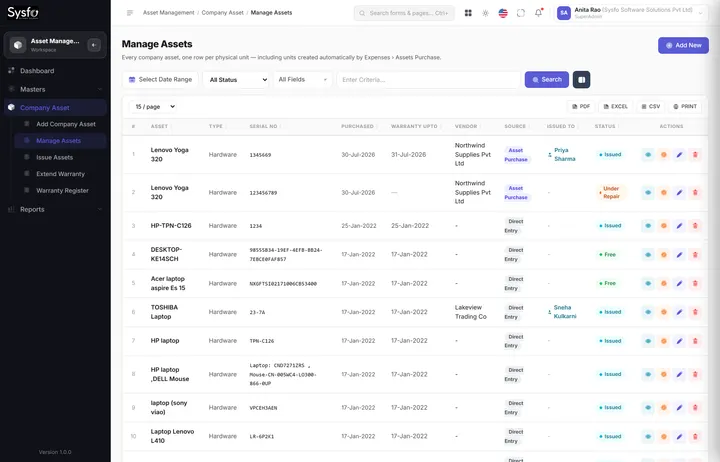This screenshot has height=462, width=720.
Task: Open the apps grid icon in header
Action: (468, 13)
